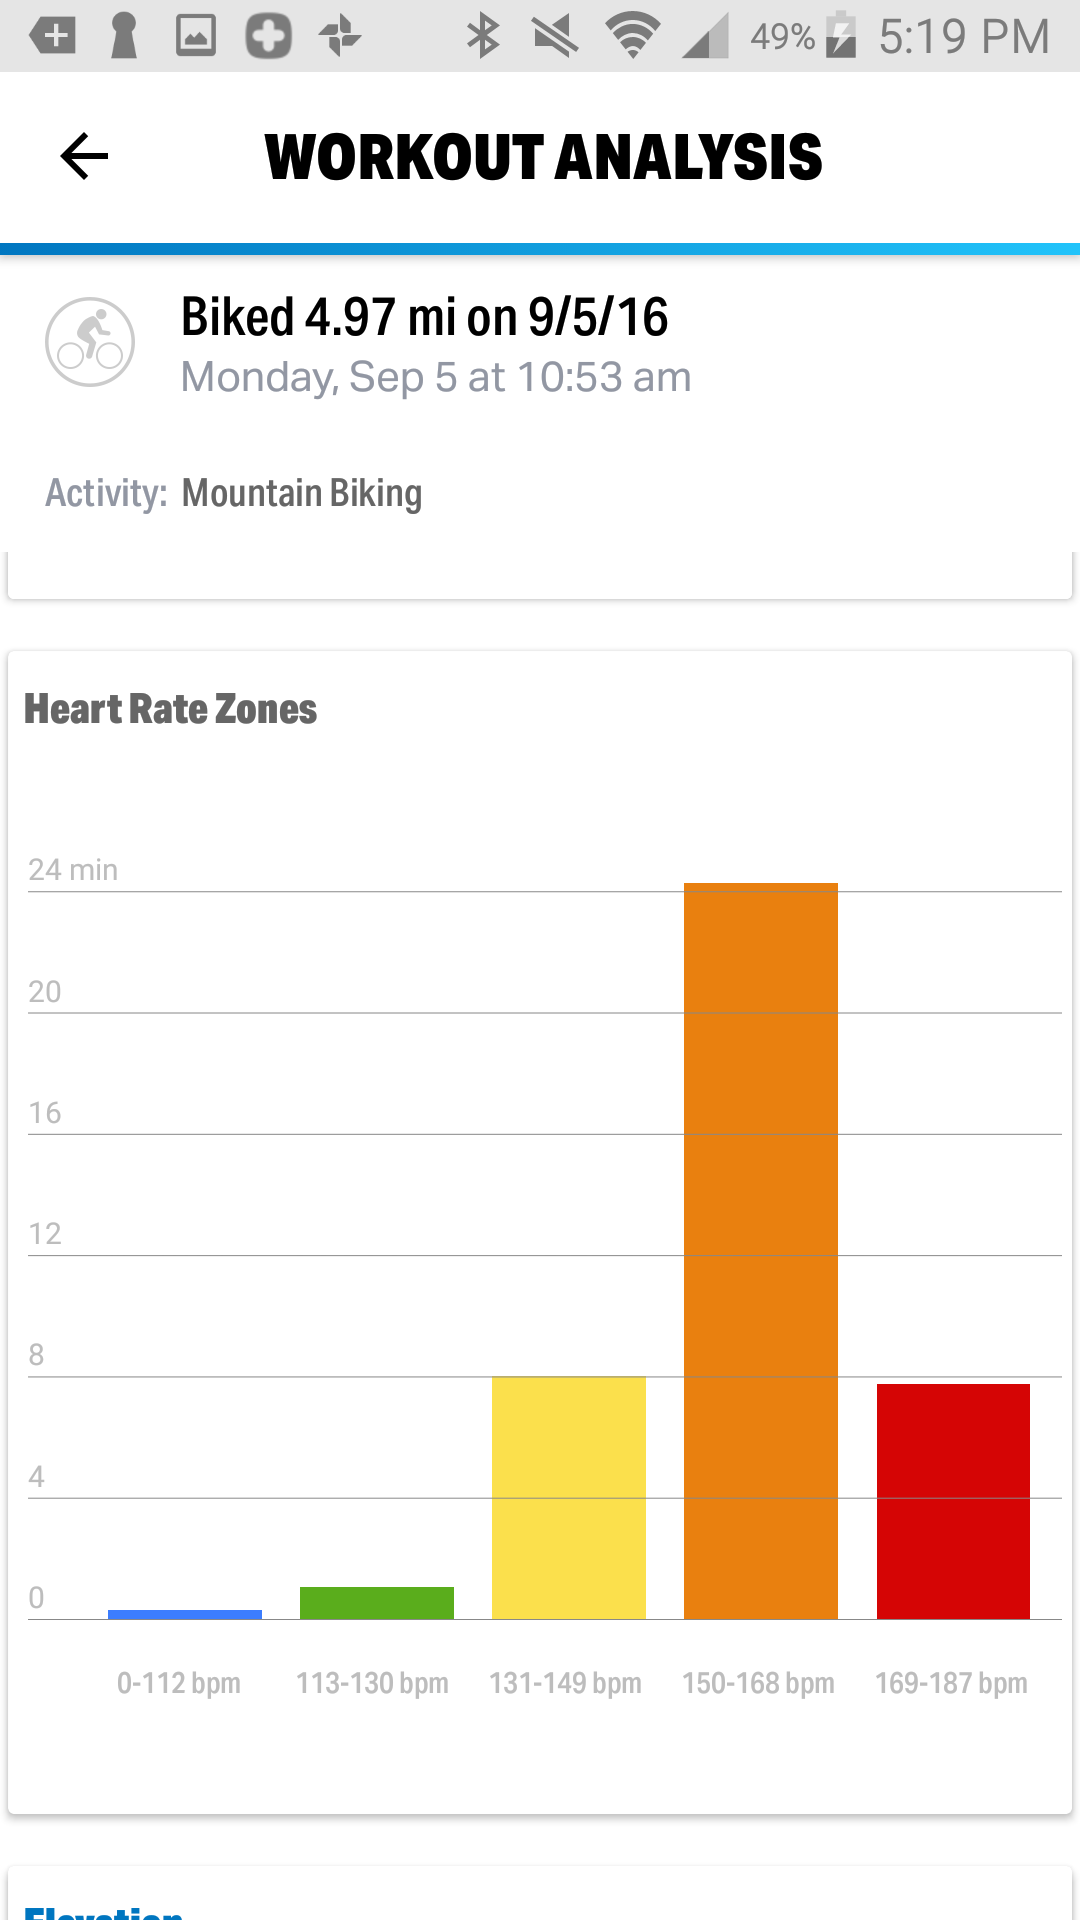Tap the orange 150-168 bpm bar

pos(760,1250)
